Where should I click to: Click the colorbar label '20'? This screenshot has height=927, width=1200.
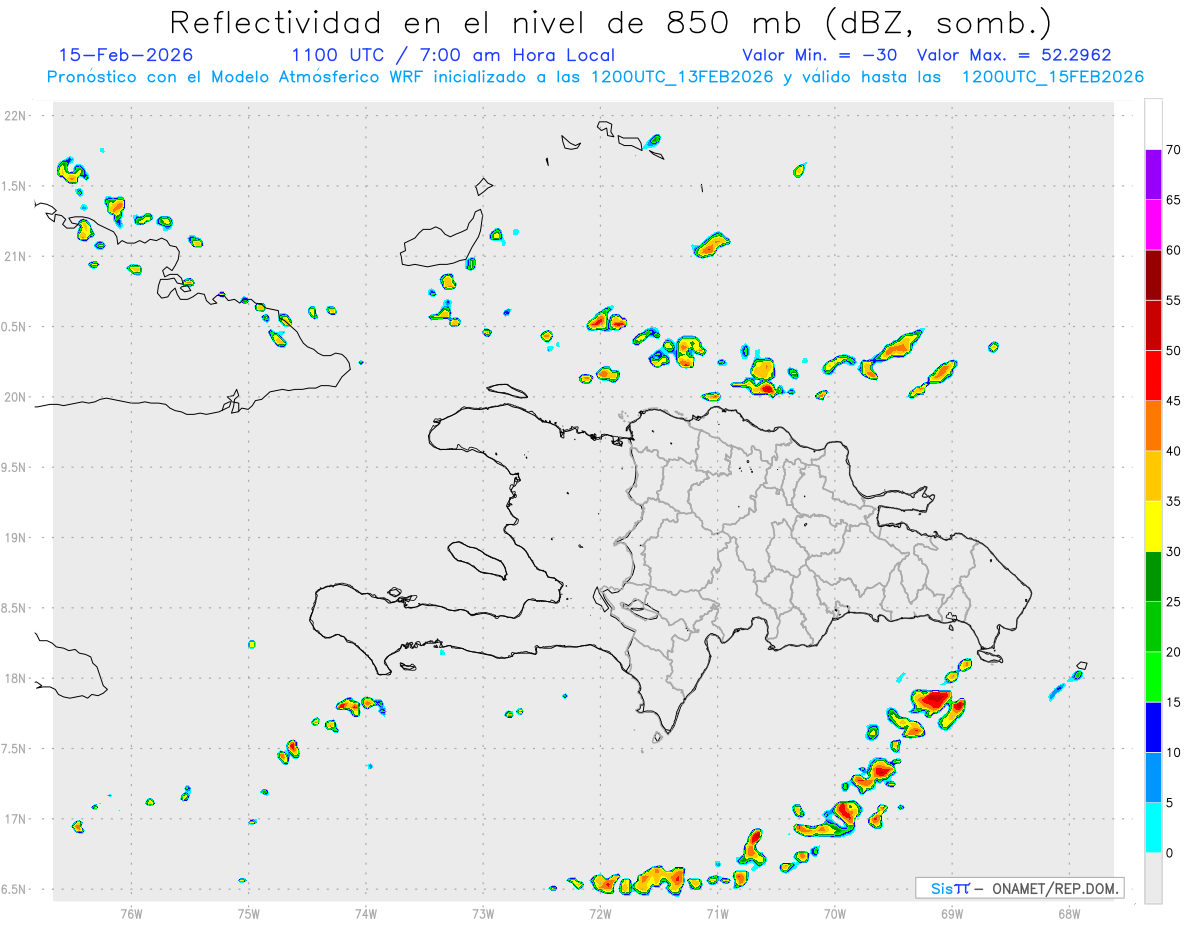[x=1174, y=652]
